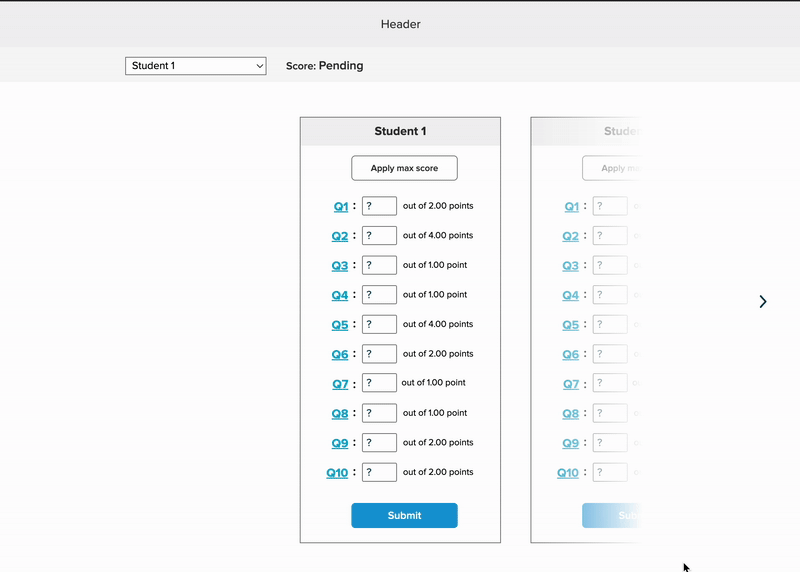Click Submit button in faded second card
Viewport: 800px width, 572px height.
pyautogui.click(x=611, y=515)
